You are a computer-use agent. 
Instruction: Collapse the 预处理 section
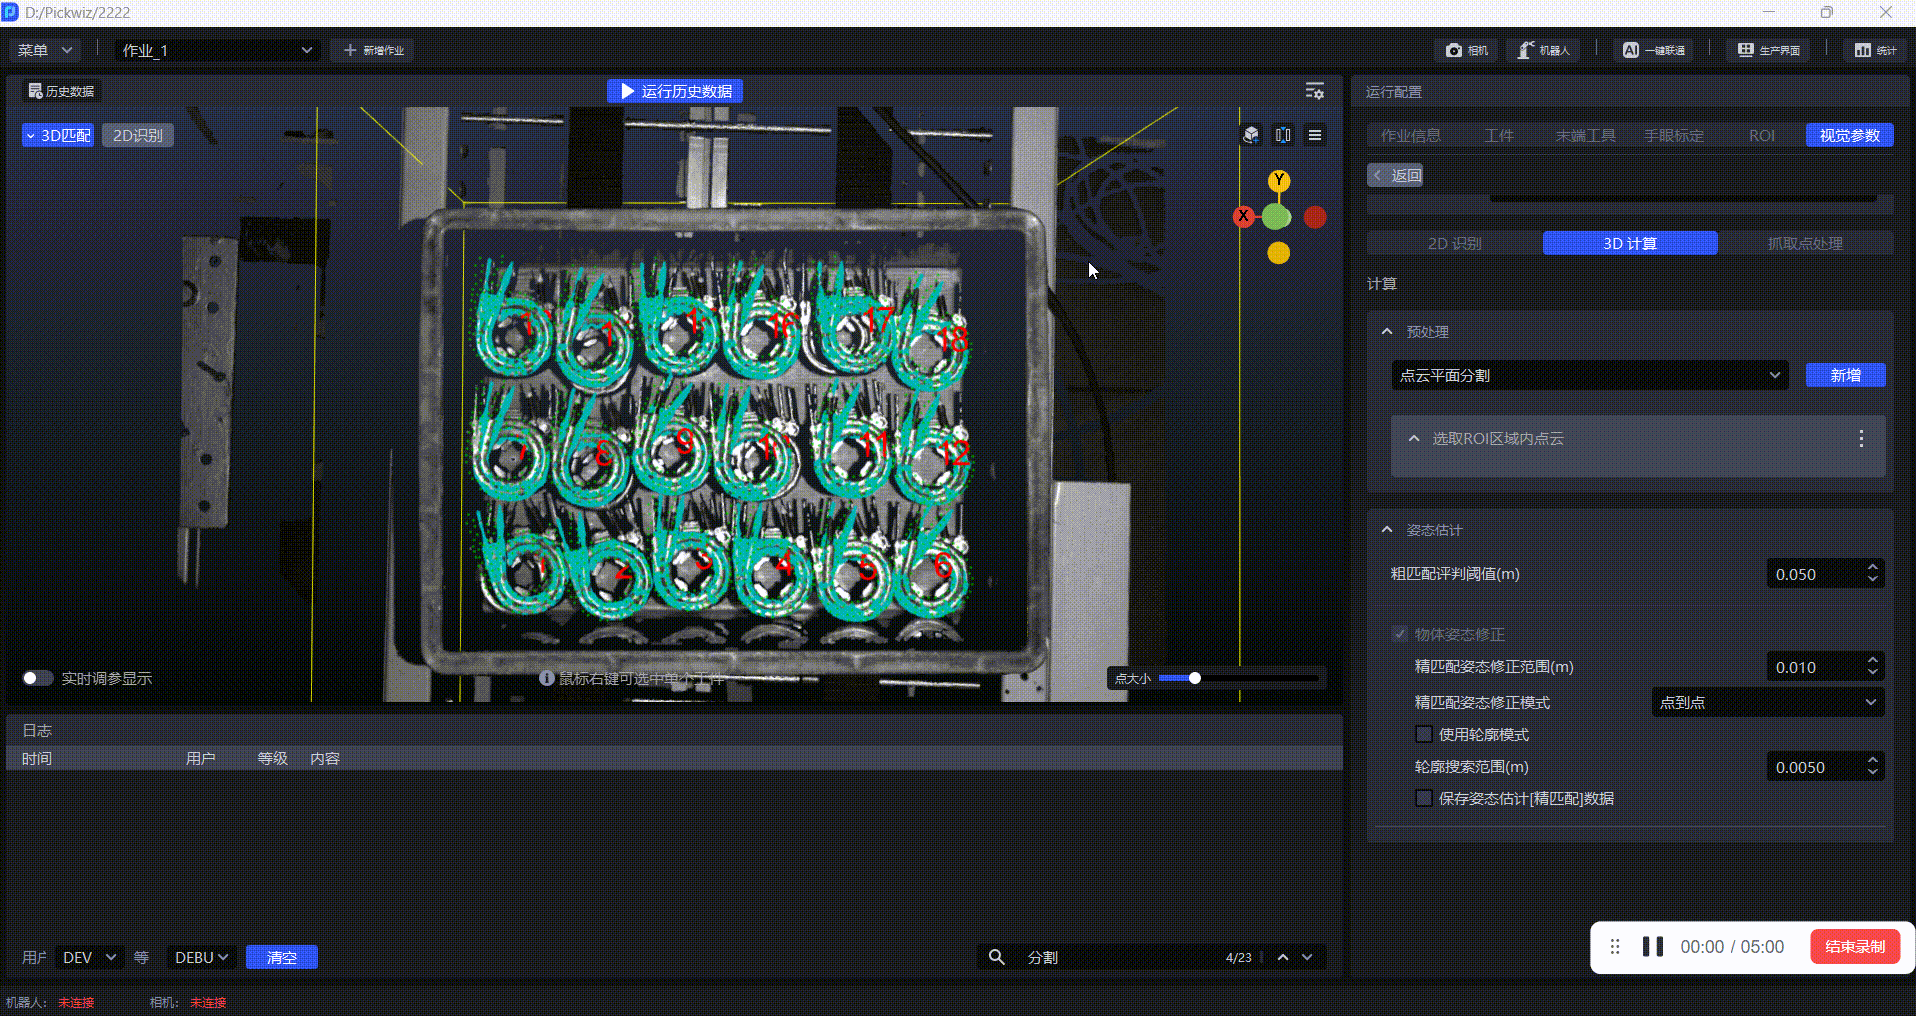click(x=1387, y=332)
